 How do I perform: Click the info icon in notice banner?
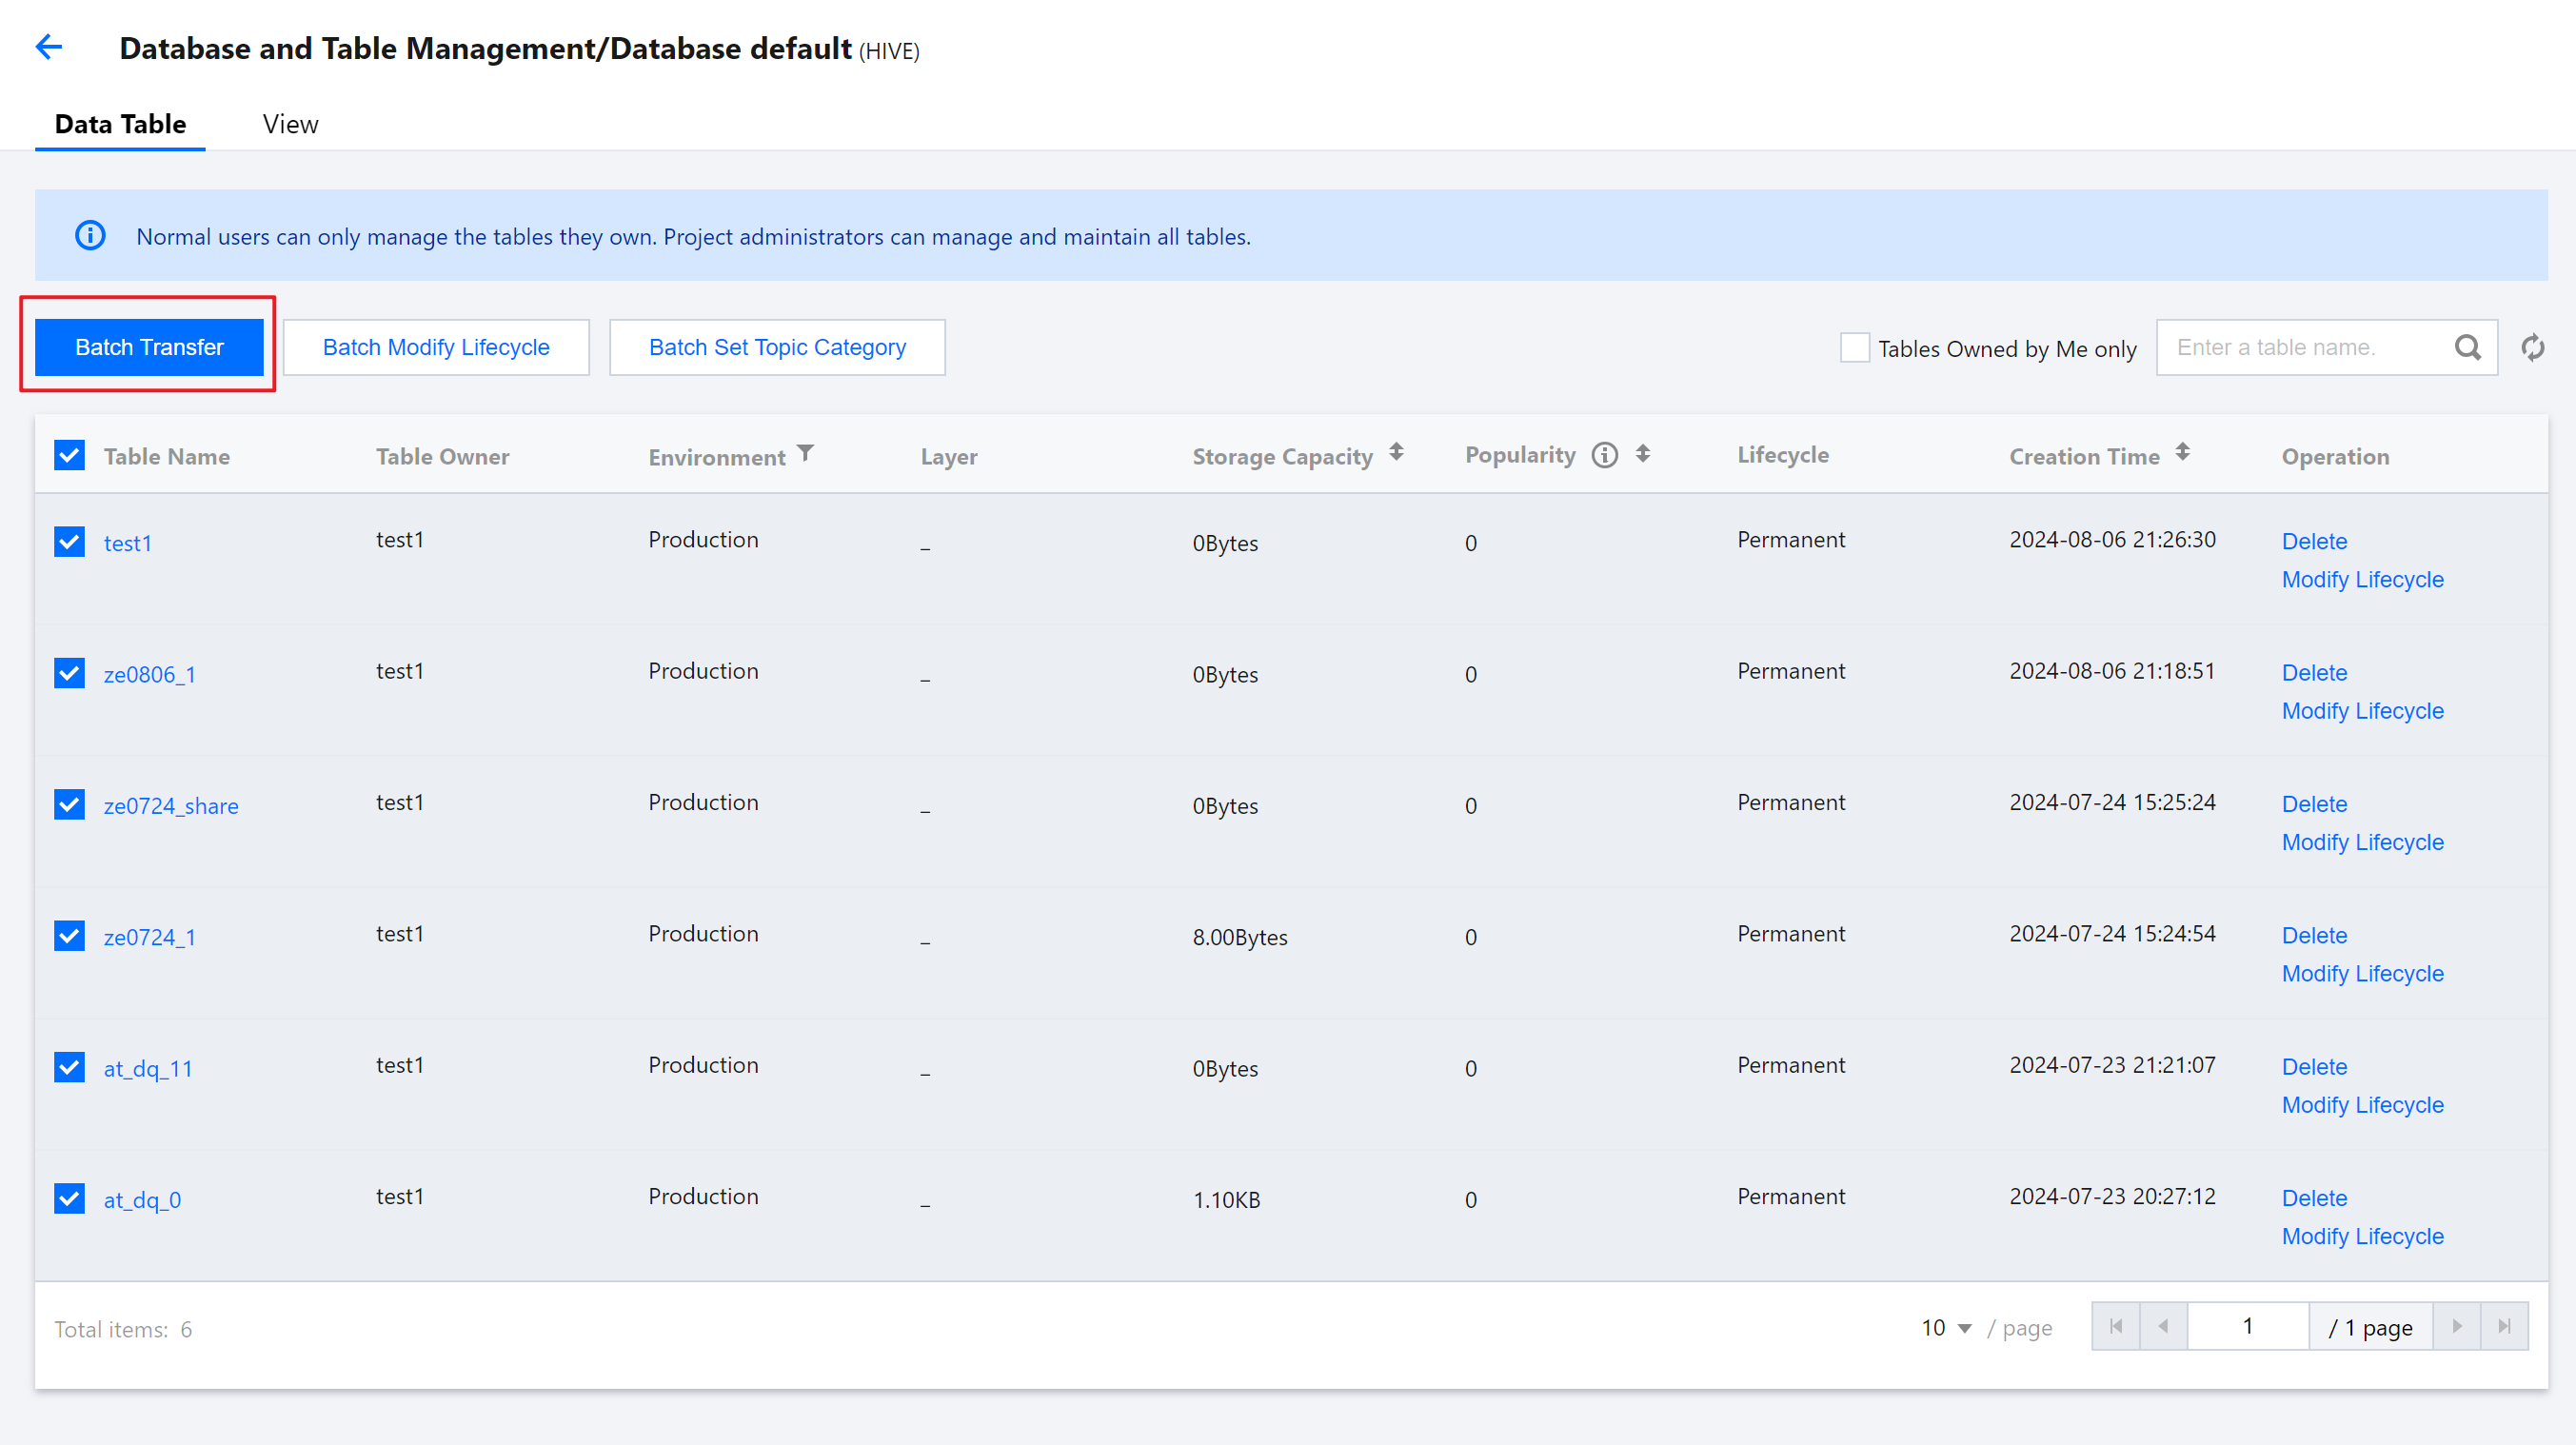click(x=90, y=236)
